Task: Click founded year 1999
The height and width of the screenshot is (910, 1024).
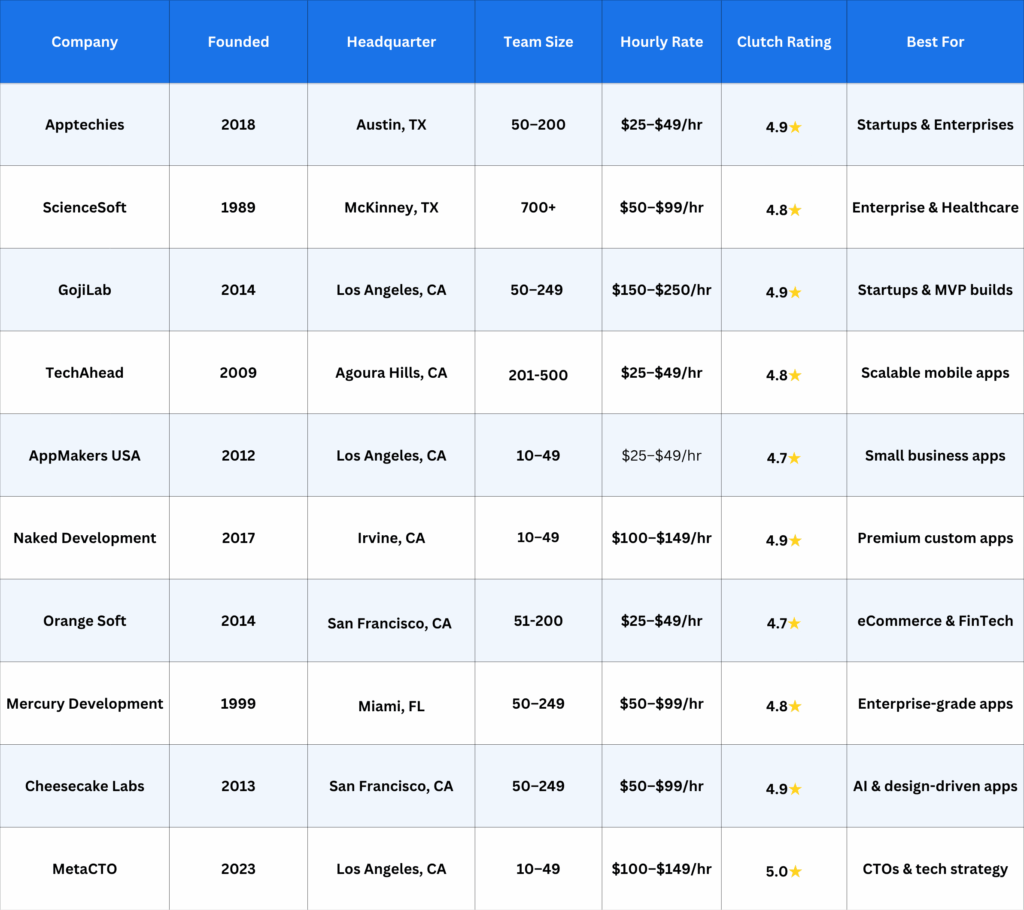Action: [238, 704]
